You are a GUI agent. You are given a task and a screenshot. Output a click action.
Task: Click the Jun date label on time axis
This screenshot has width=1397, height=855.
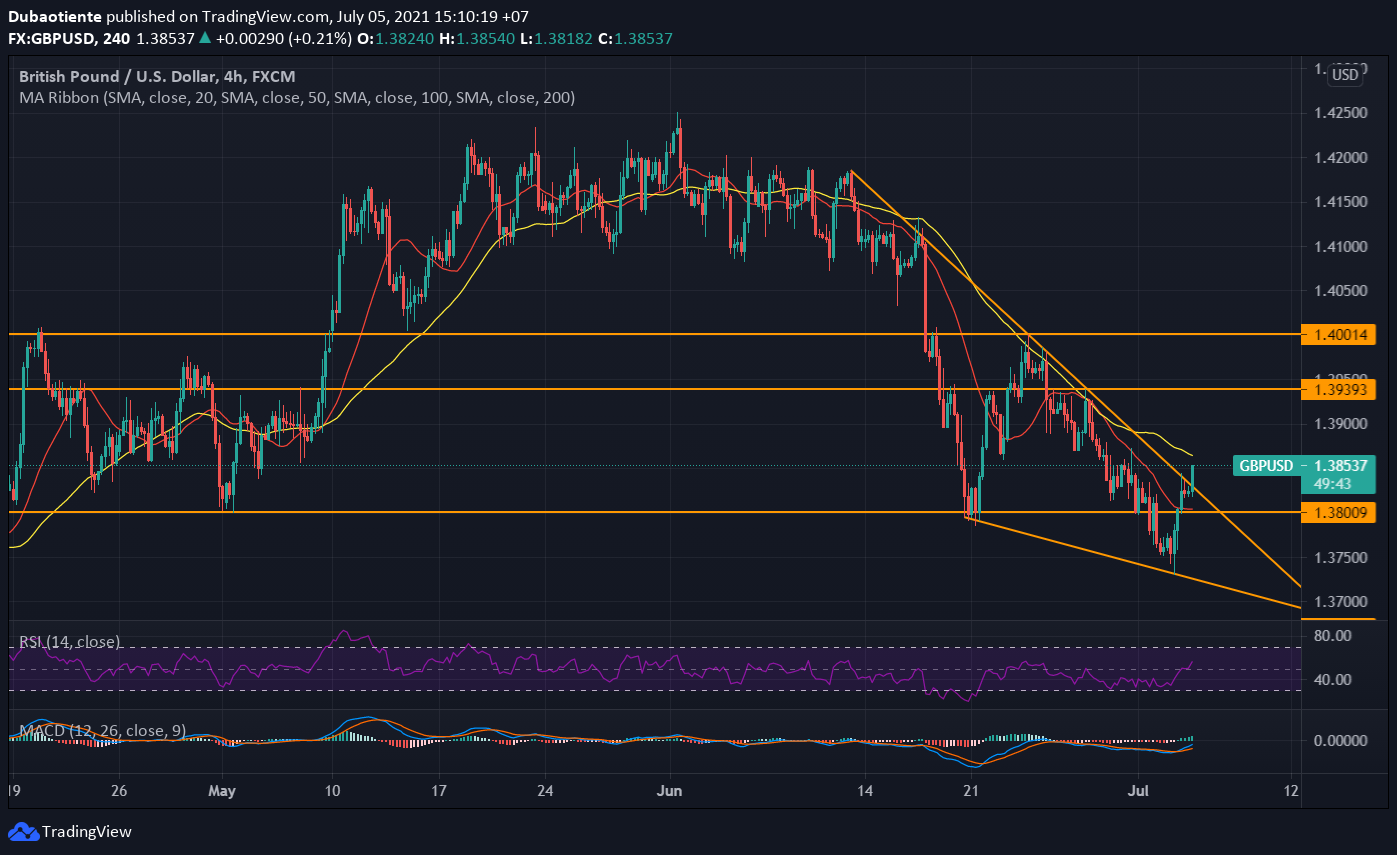668,790
